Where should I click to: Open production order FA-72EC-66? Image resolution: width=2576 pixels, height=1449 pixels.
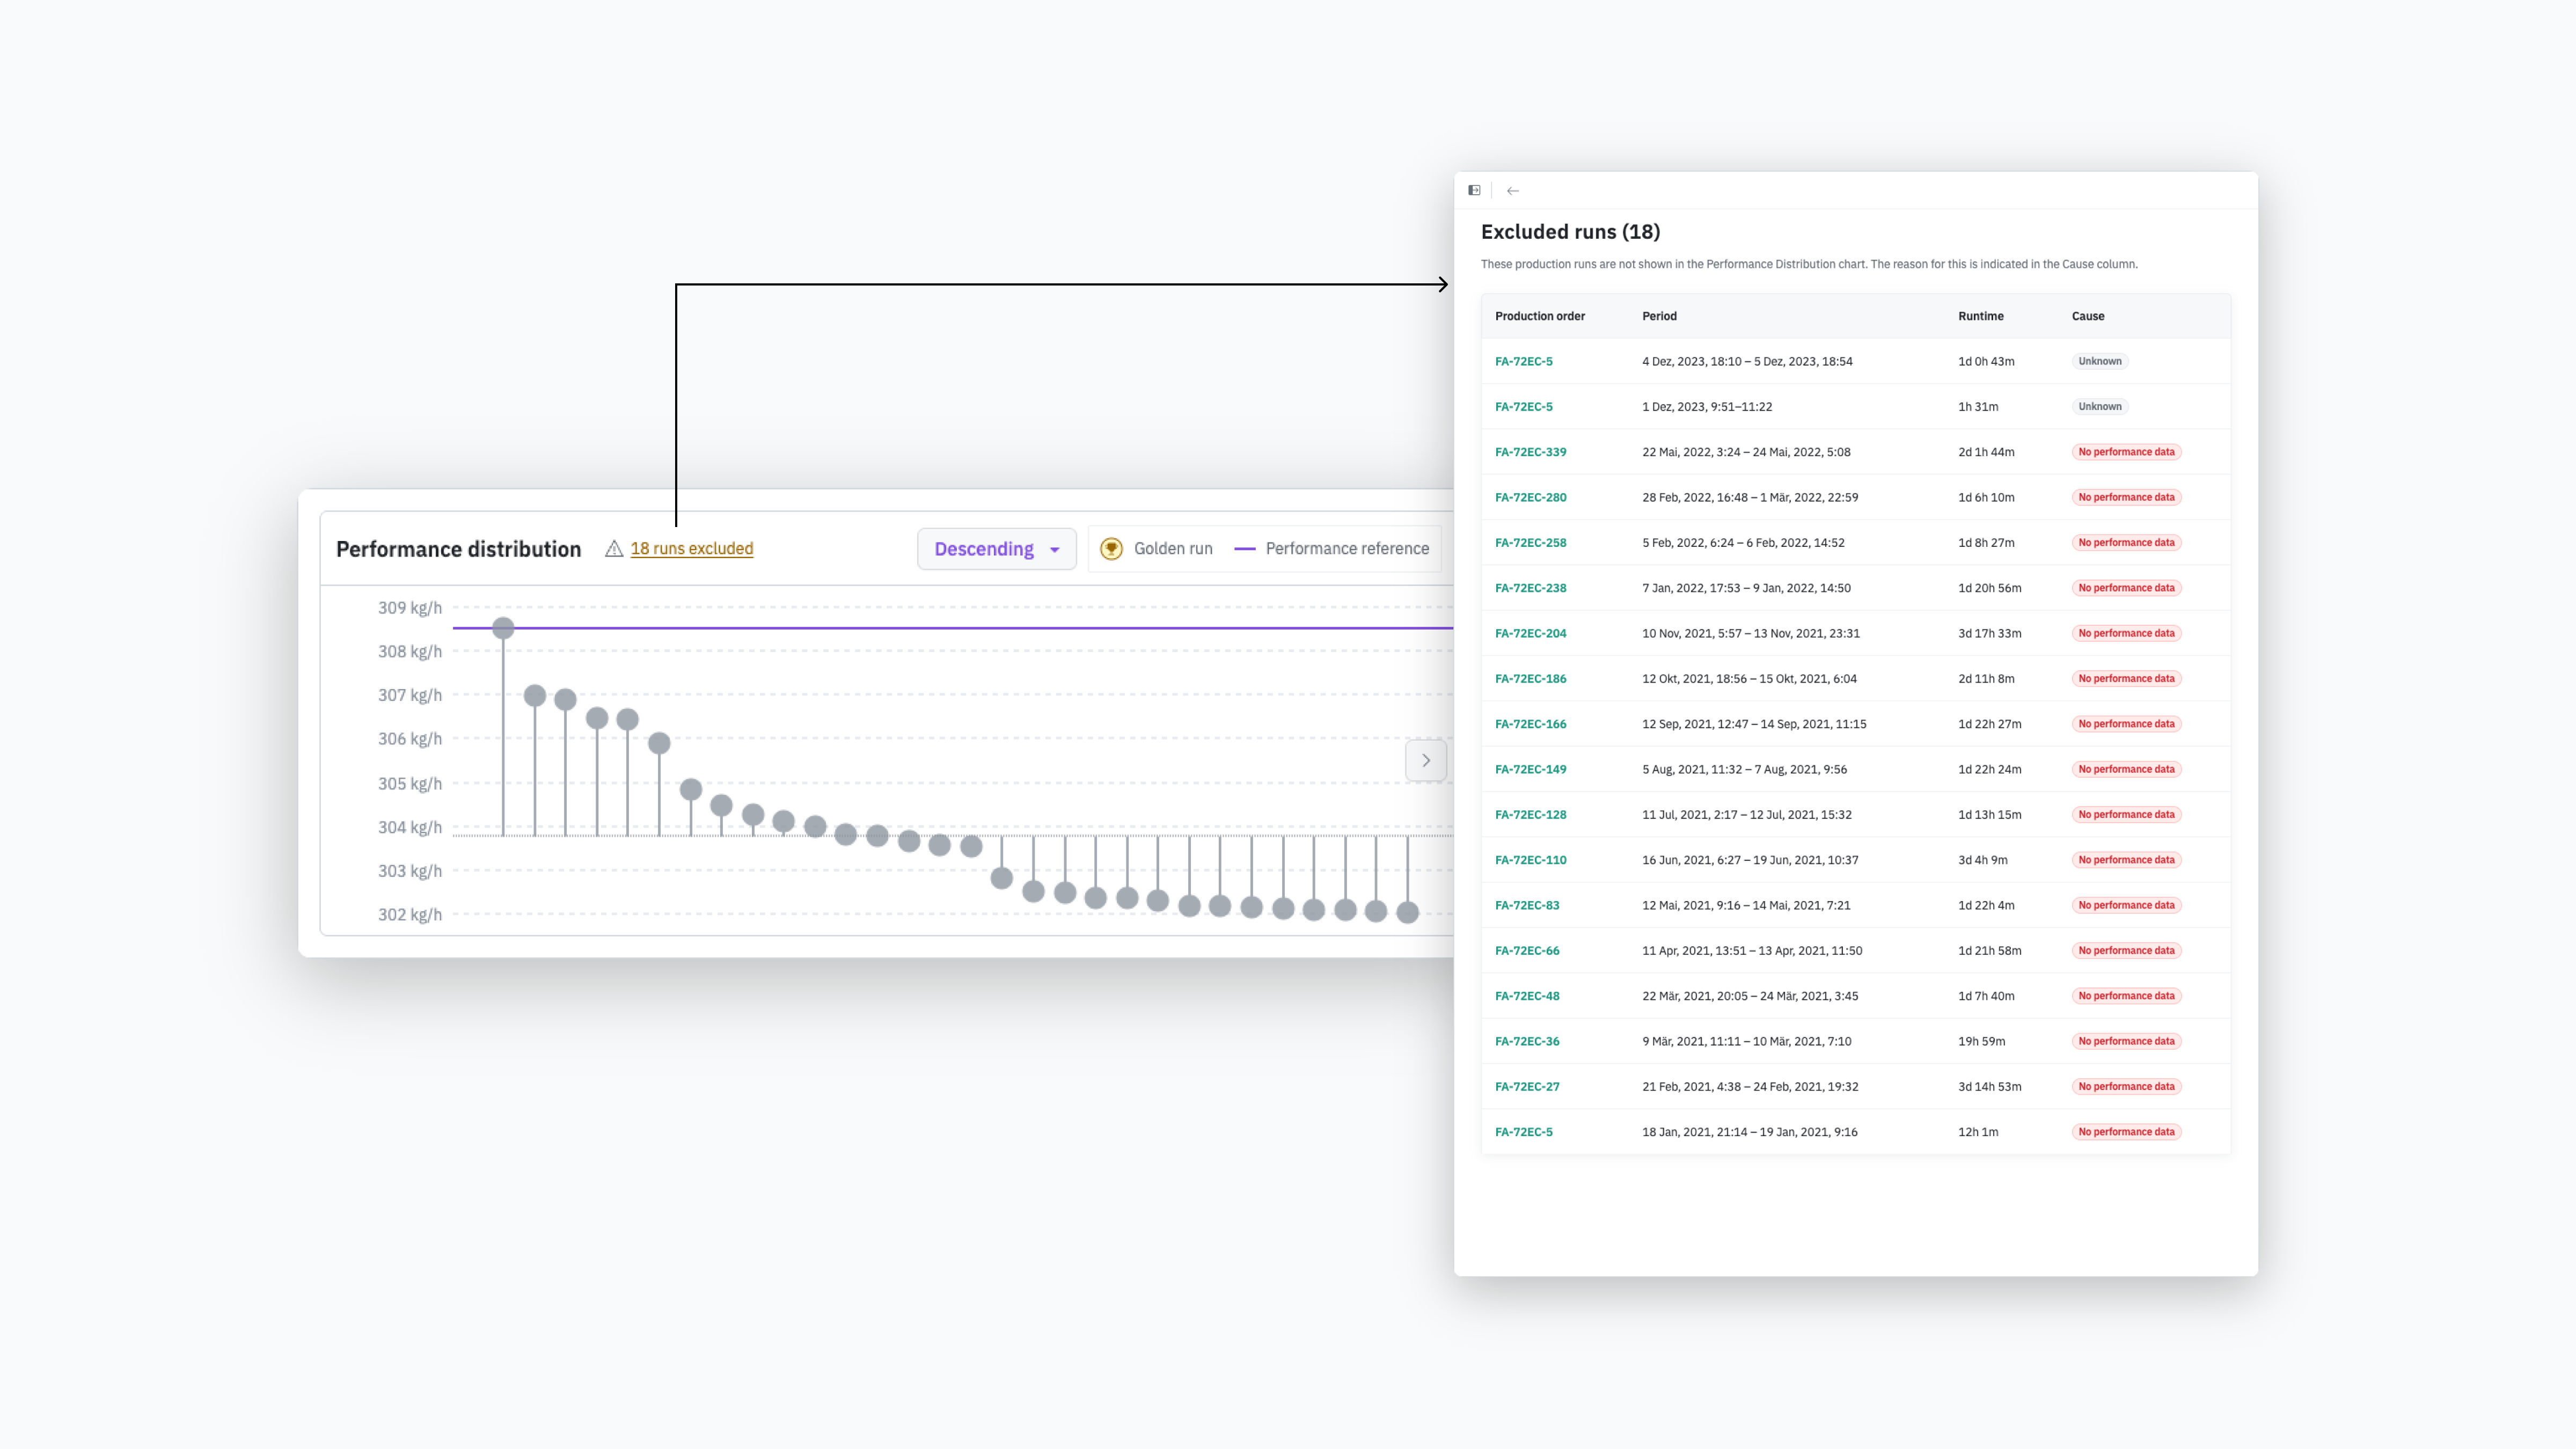(x=1527, y=950)
